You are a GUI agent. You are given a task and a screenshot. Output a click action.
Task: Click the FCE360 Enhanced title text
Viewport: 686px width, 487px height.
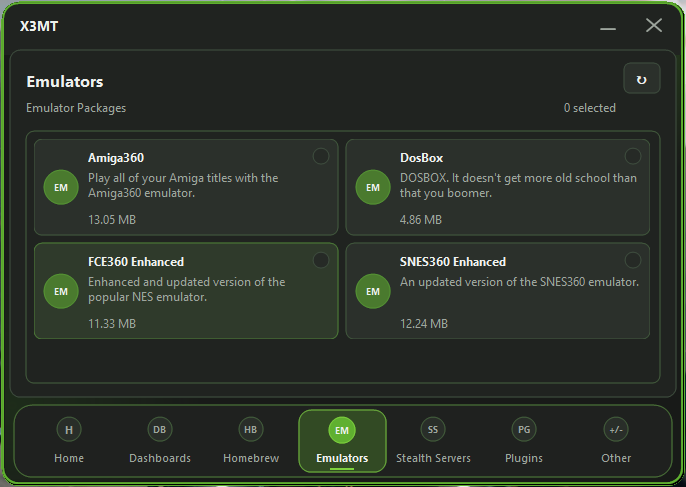click(136, 262)
